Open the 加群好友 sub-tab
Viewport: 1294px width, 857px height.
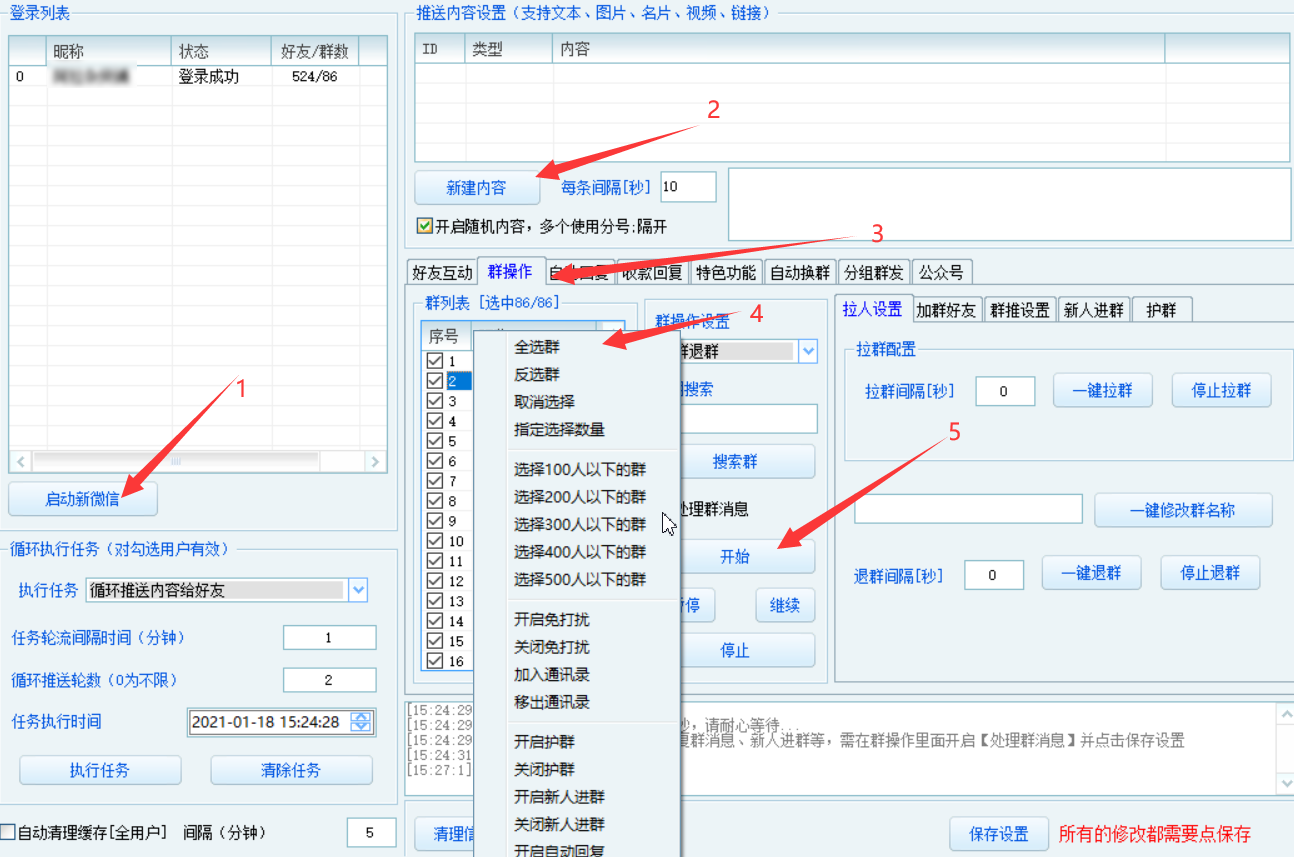947,310
